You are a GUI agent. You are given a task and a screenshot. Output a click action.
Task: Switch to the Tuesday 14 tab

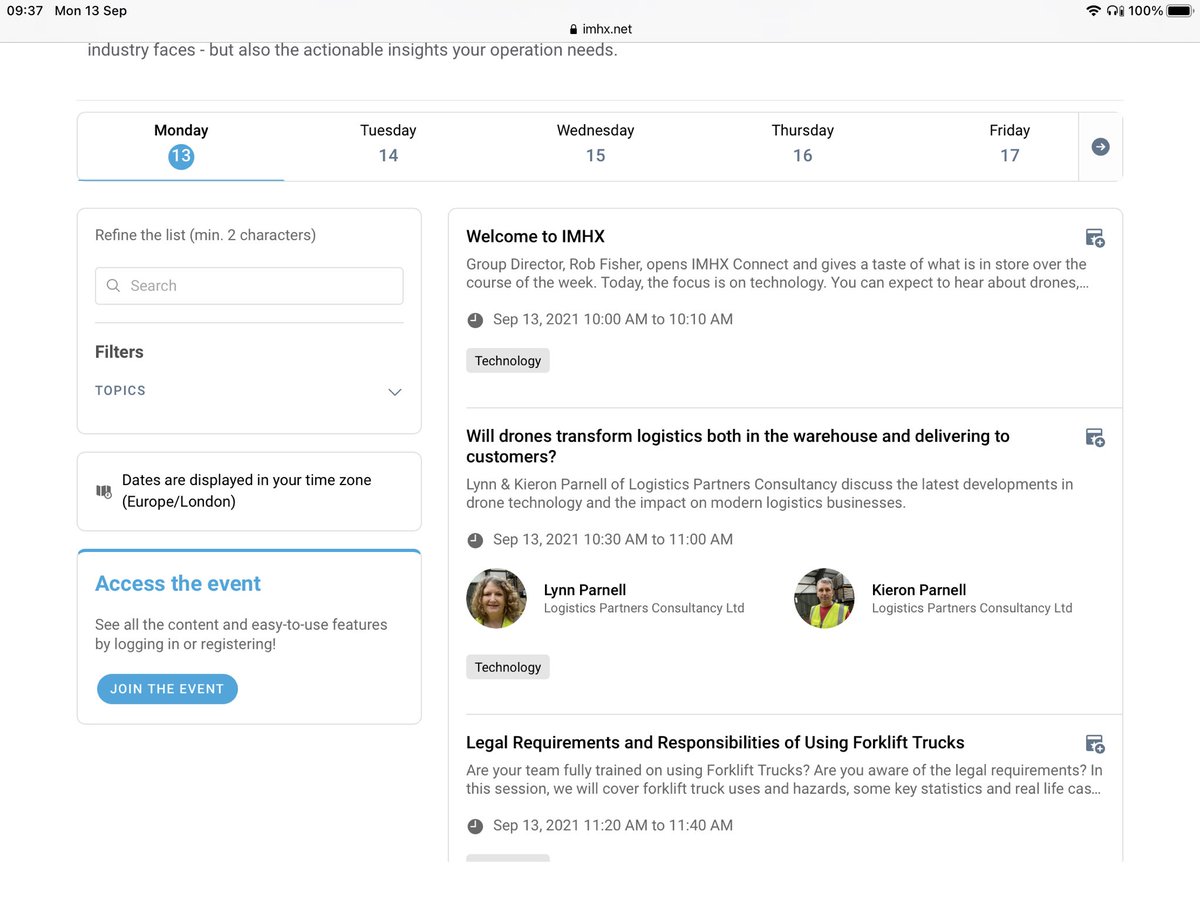pos(388,143)
